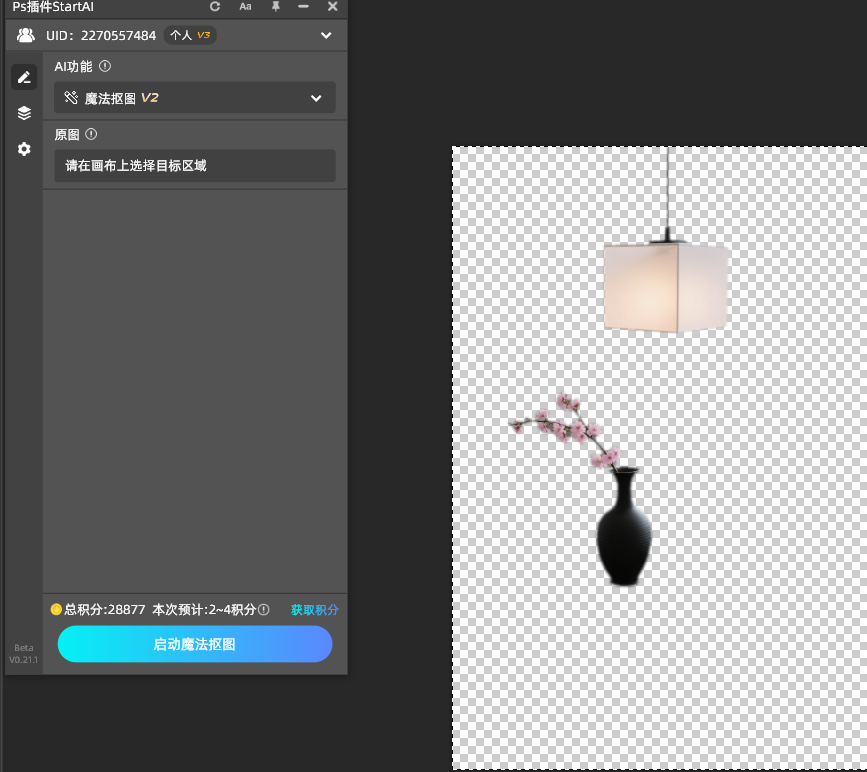Open the settings gear in sidebar
The image size is (867, 772).
(24, 149)
